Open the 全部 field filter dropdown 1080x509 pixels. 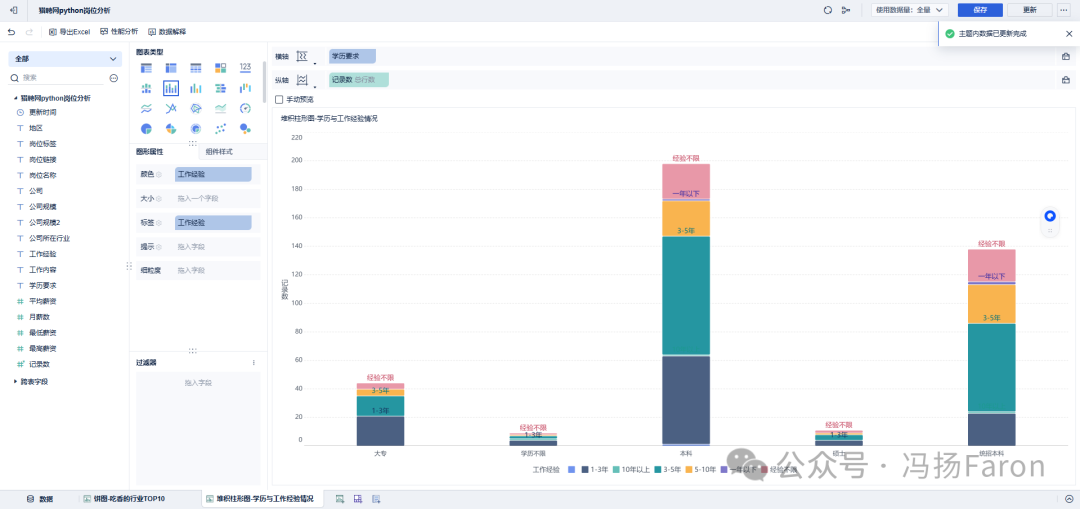[x=65, y=59]
